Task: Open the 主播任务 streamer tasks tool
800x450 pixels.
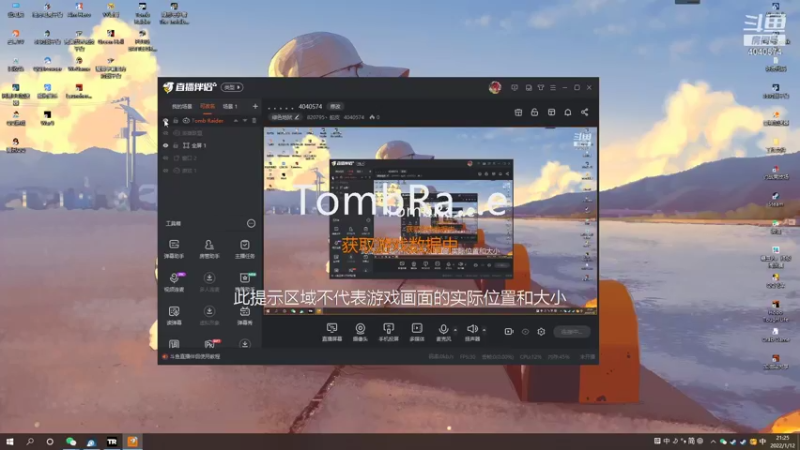Action: [x=244, y=249]
